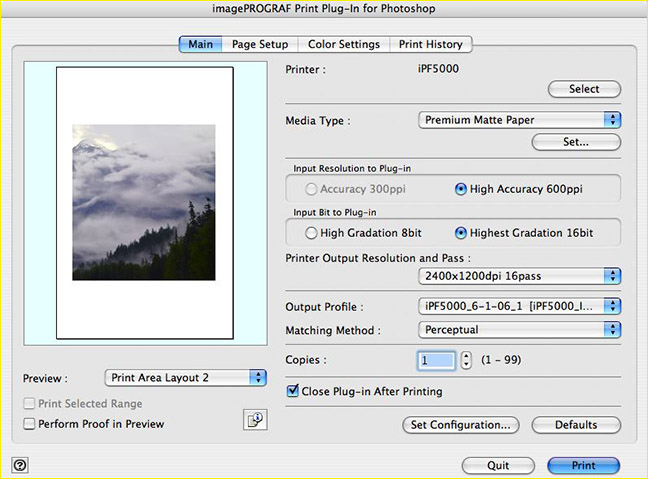View the Print History tab

pos(431,44)
